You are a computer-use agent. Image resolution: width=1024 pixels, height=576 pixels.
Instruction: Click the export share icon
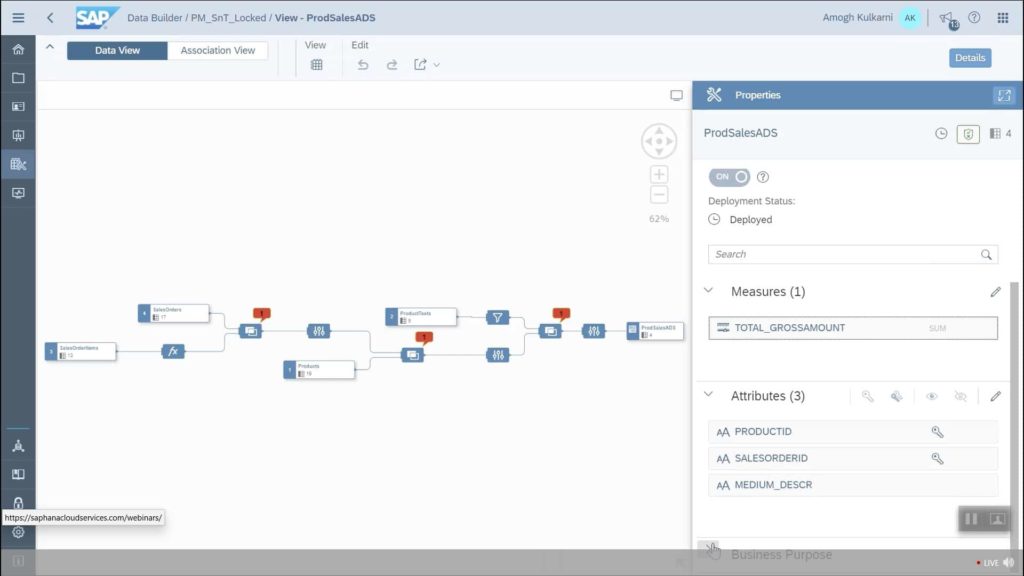(x=420, y=65)
